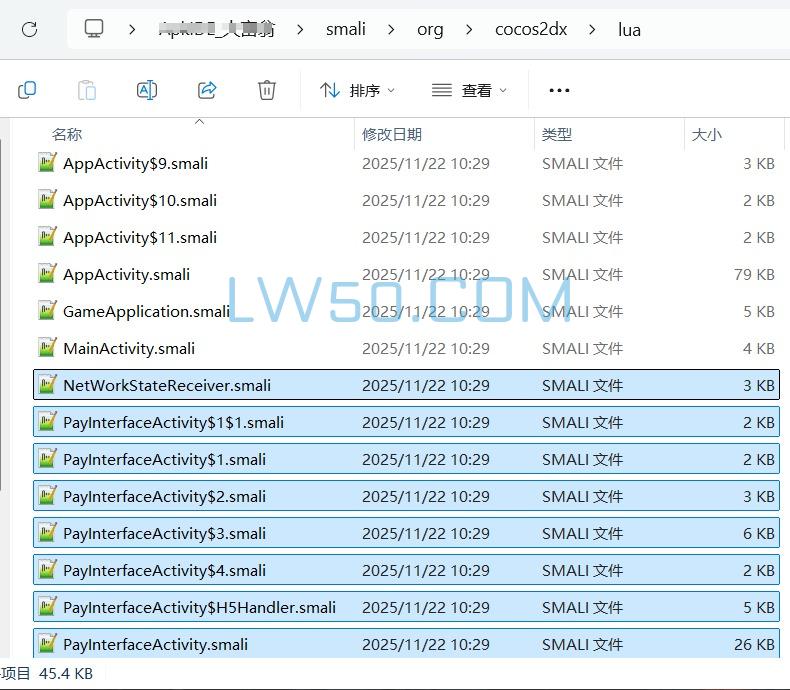
Task: Go to org folder in breadcrumb
Action: 430,30
